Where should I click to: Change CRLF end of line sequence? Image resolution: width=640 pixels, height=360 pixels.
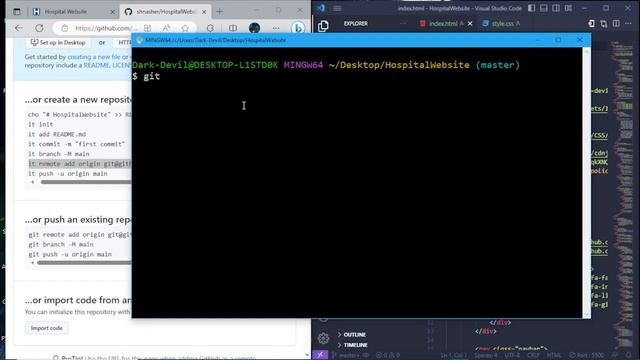point(533,356)
